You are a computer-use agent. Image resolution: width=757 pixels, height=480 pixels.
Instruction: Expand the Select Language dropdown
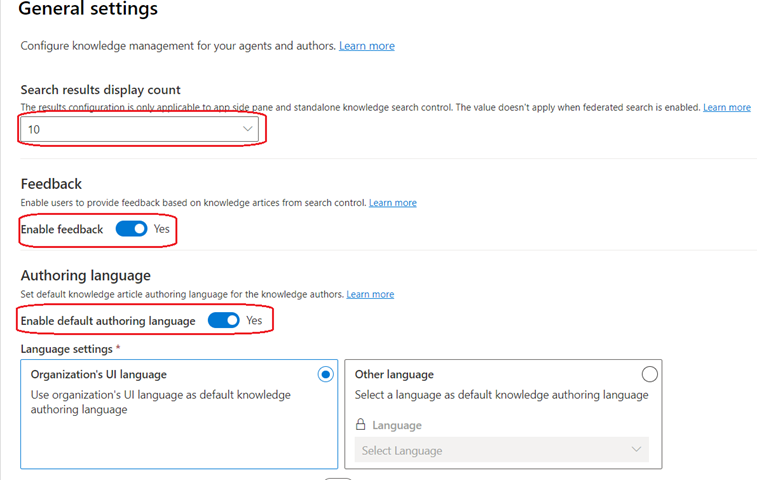click(502, 450)
